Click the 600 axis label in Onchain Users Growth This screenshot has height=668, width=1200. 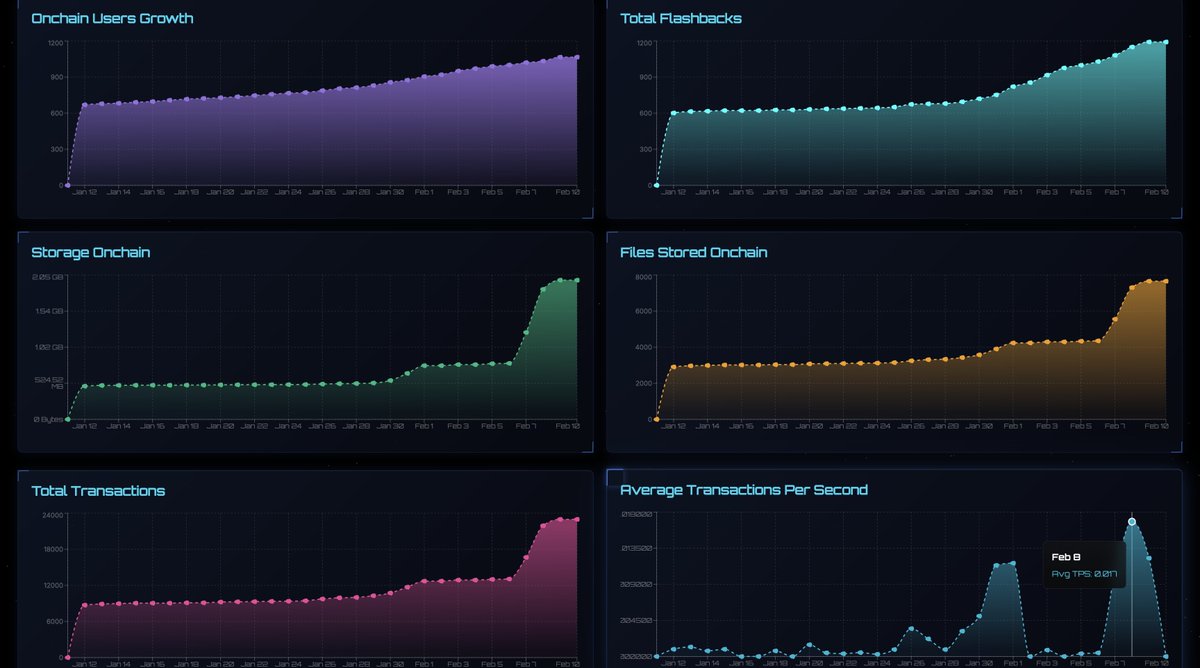(x=57, y=114)
